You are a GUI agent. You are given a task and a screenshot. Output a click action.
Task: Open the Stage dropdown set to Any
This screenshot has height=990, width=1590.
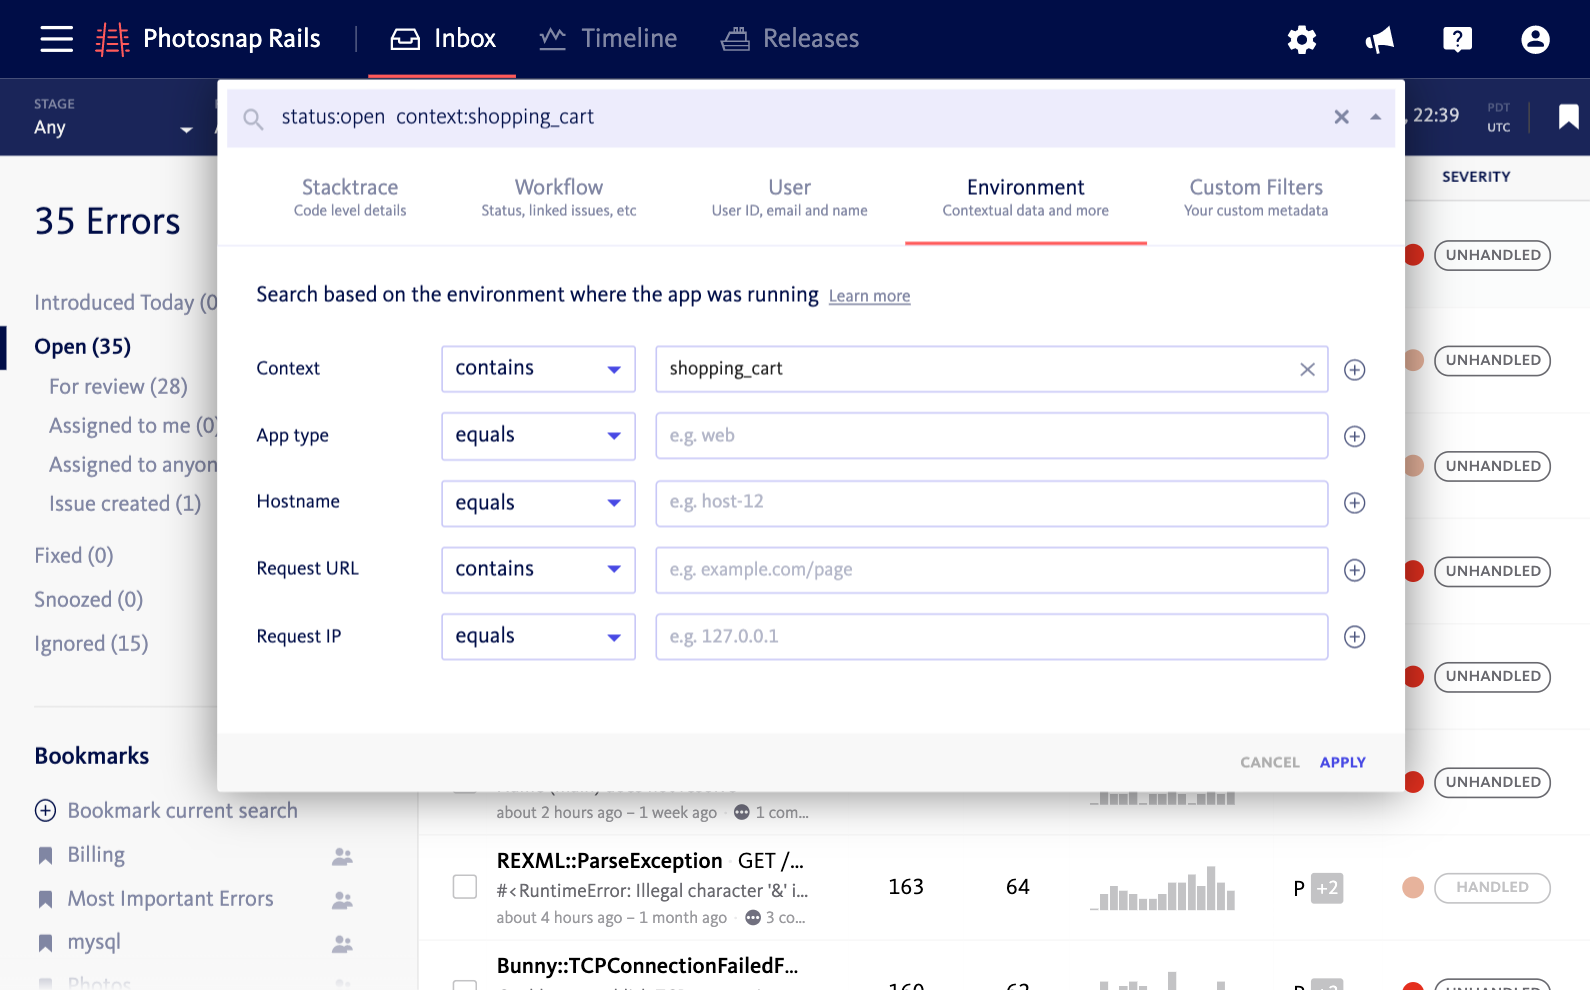point(113,117)
